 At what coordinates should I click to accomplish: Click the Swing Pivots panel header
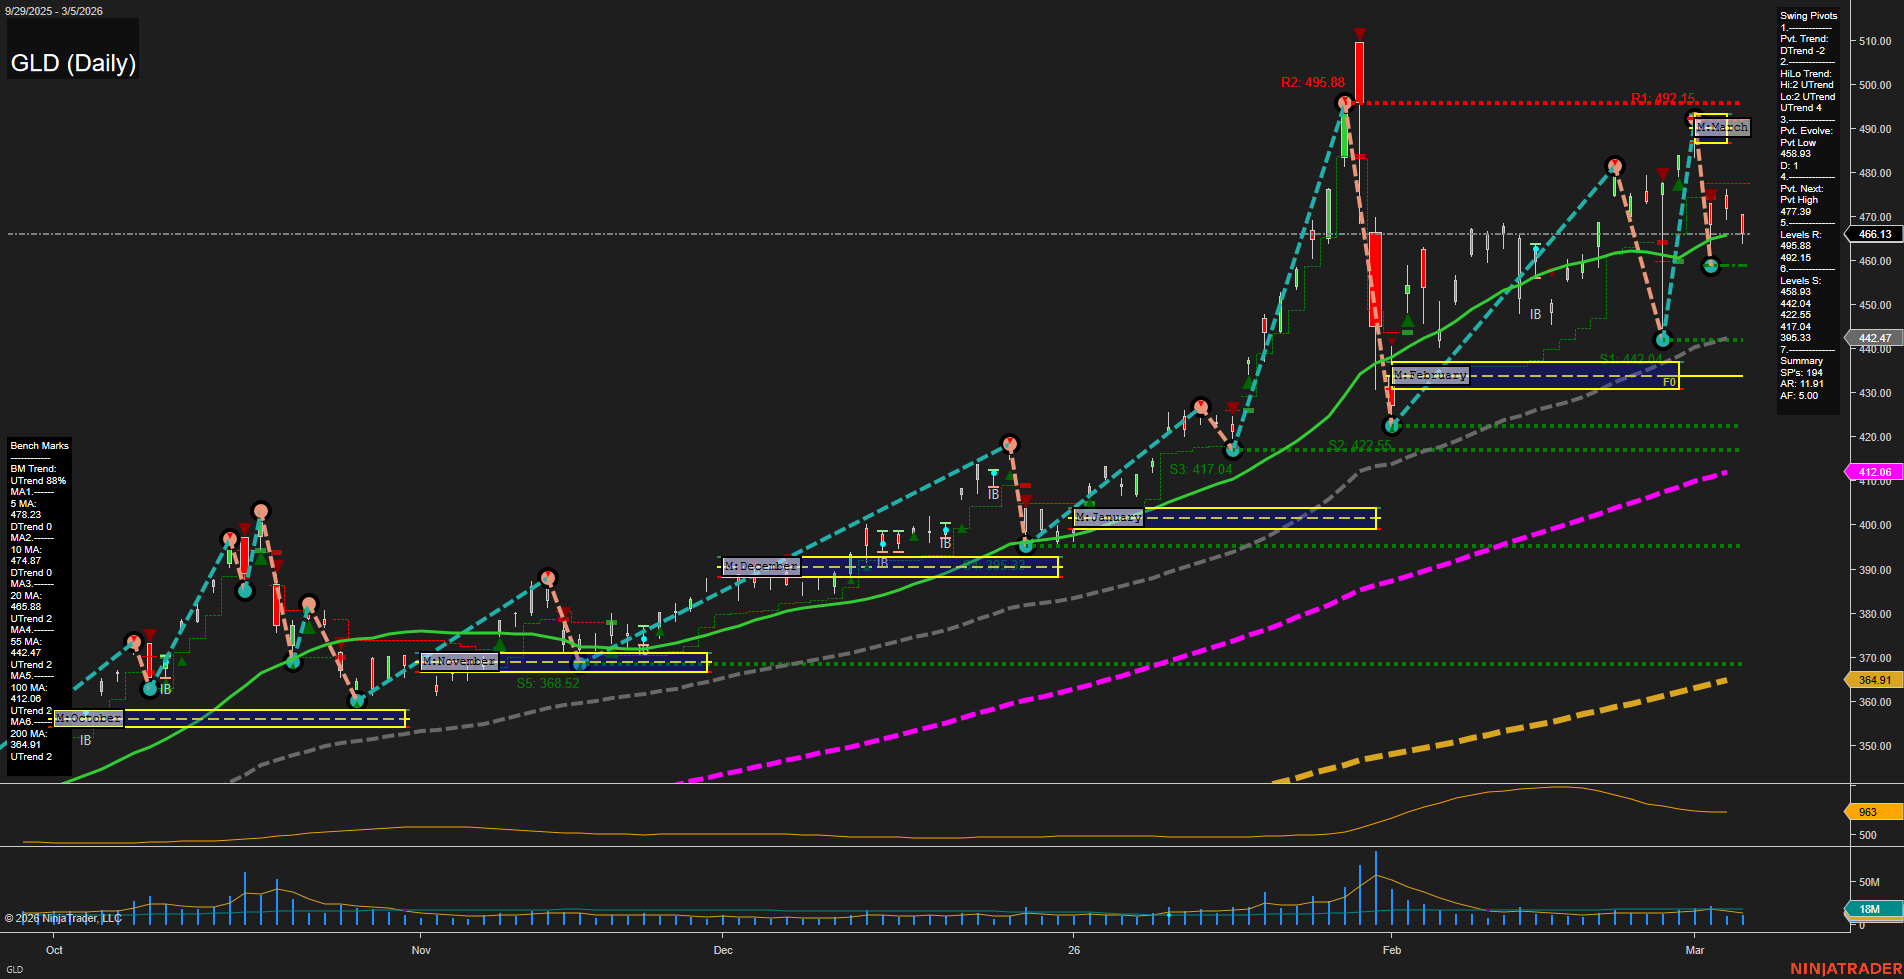pyautogui.click(x=1808, y=15)
